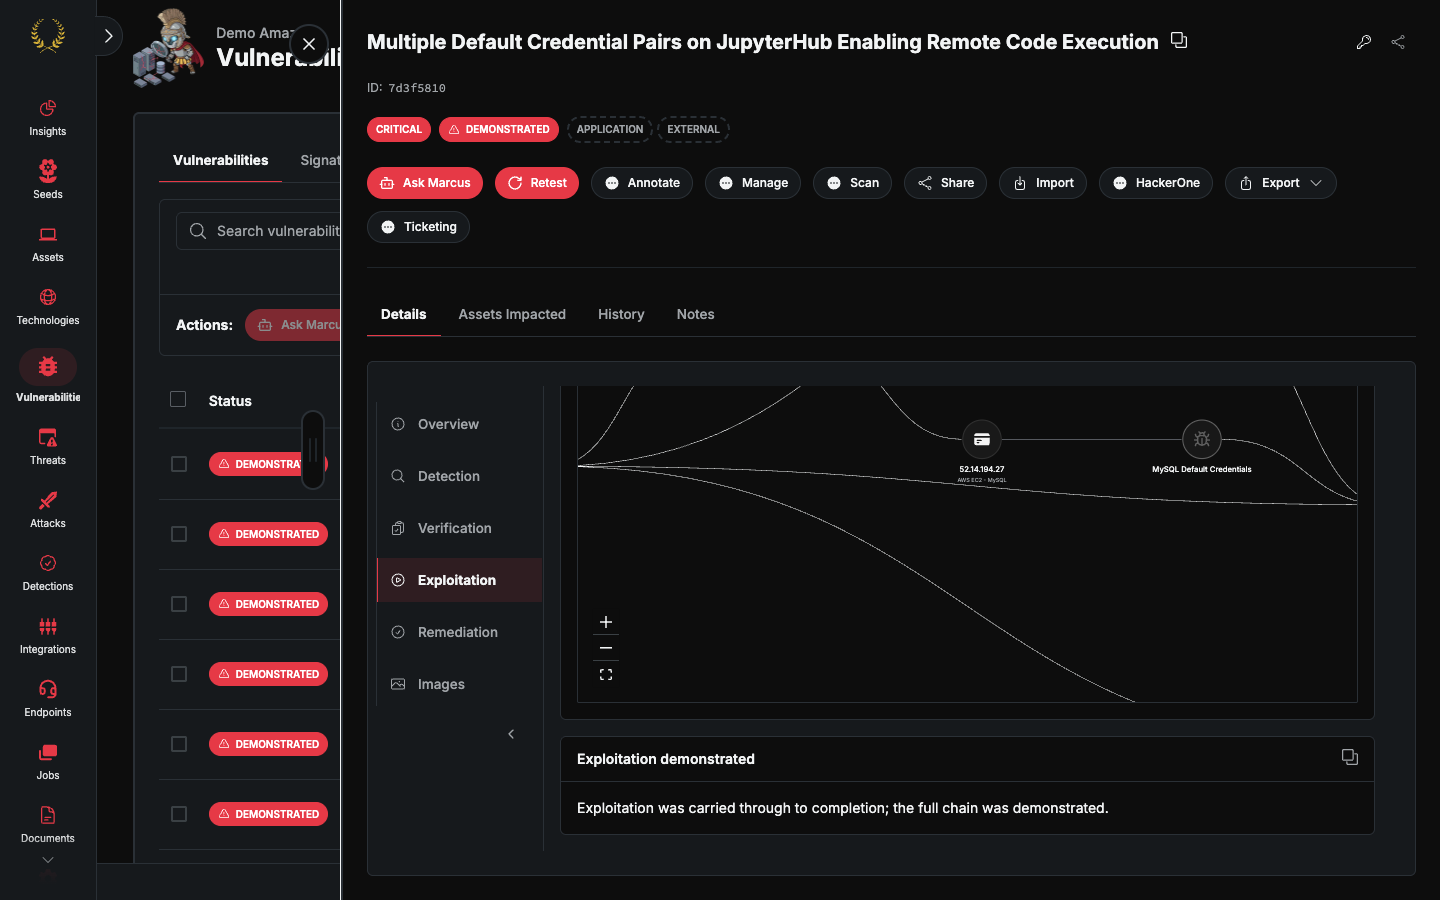The height and width of the screenshot is (900, 1440).
Task: Tick the select-all checkbox beside Status
Action: tap(178, 399)
